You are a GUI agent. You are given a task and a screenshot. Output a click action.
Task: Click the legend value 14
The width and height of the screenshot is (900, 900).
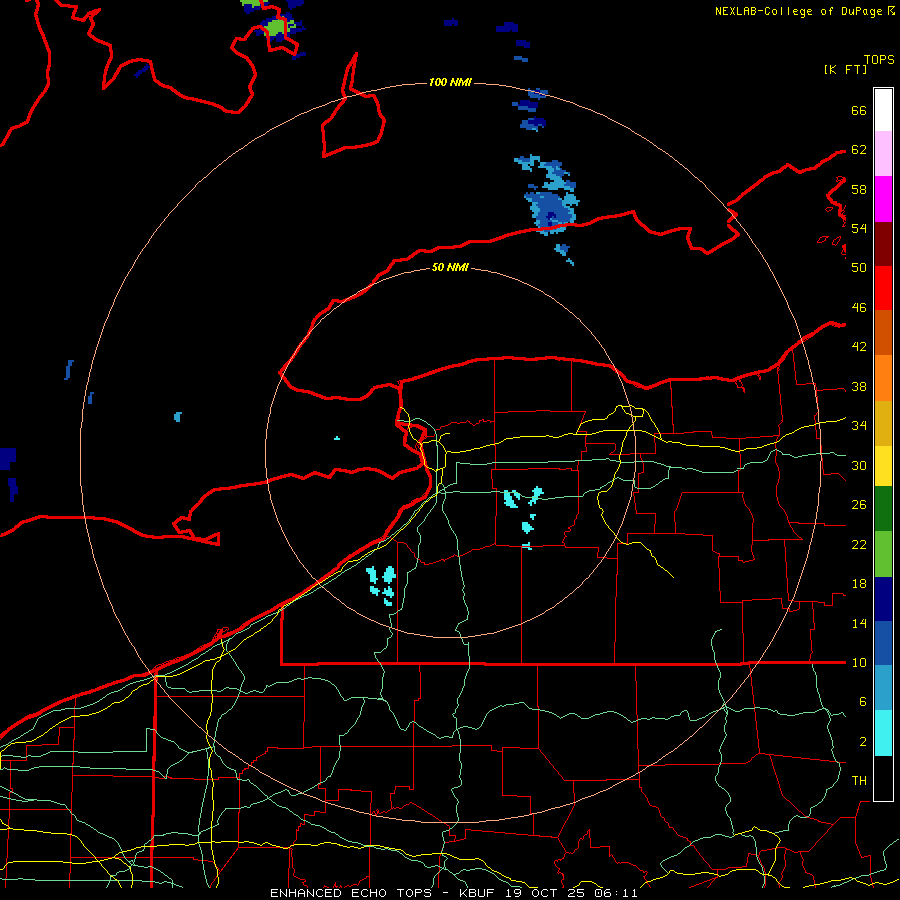[859, 623]
